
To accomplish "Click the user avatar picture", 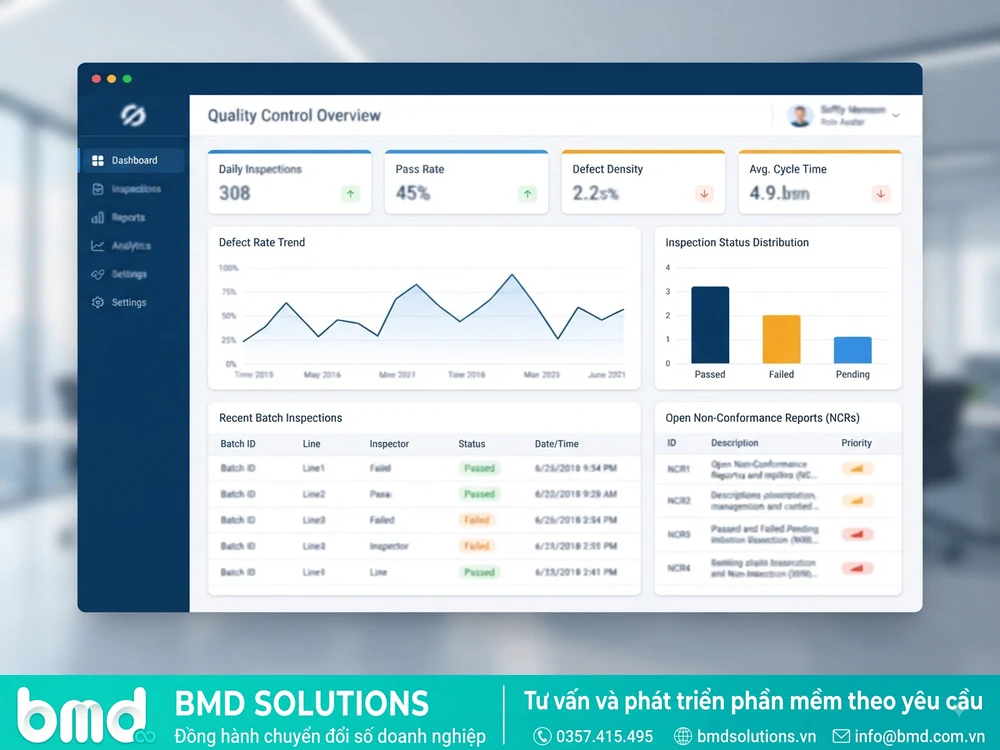I will point(800,115).
